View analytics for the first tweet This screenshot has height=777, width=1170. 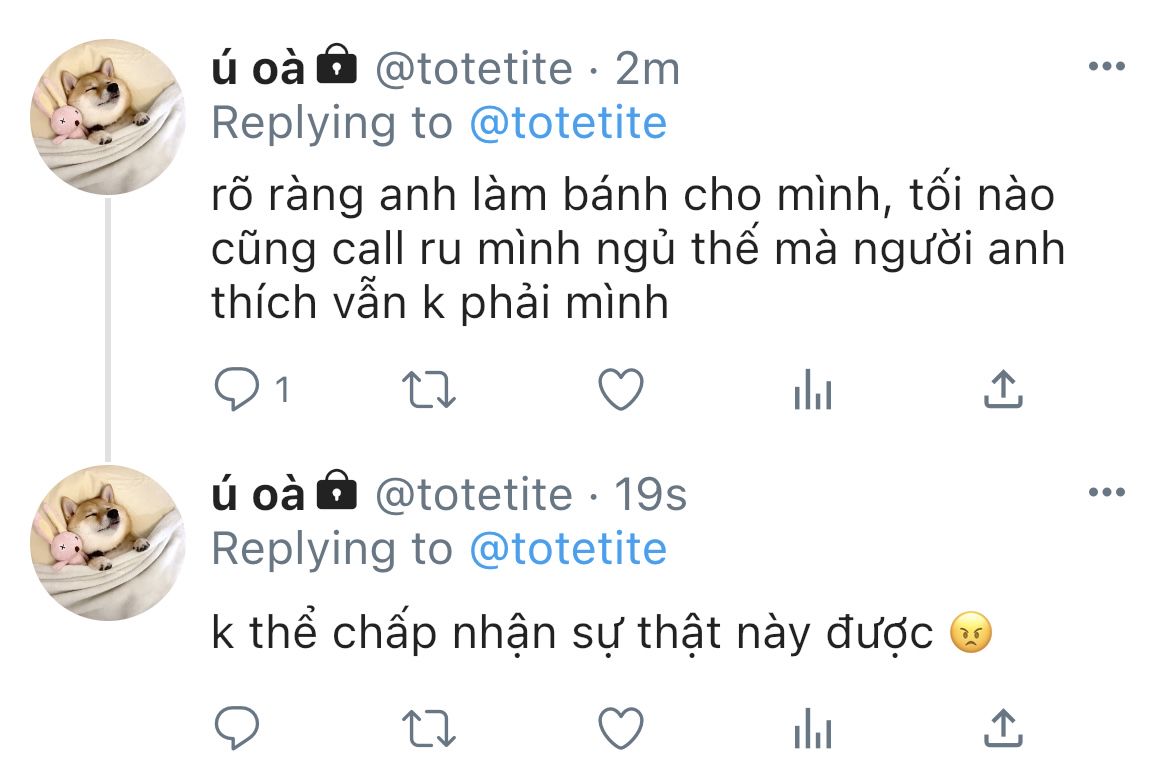click(x=813, y=390)
